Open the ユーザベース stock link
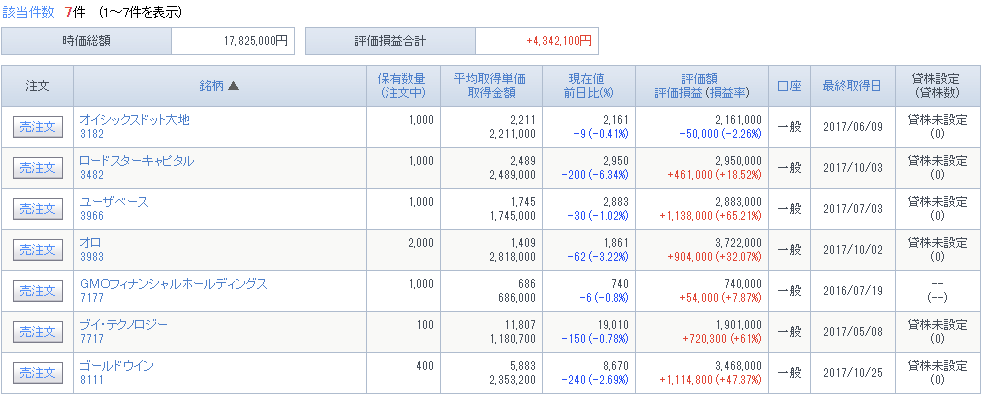The height and width of the screenshot is (400, 988). [114, 202]
